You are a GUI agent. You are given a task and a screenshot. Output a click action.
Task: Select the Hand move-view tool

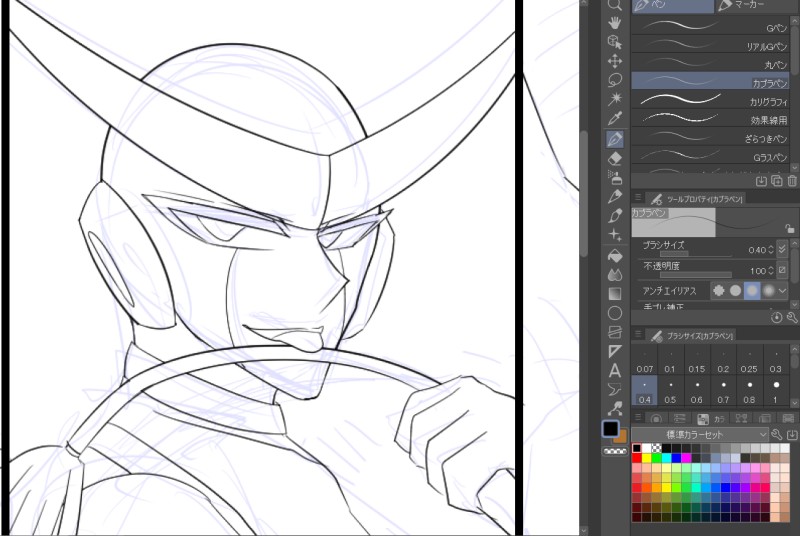pos(615,23)
